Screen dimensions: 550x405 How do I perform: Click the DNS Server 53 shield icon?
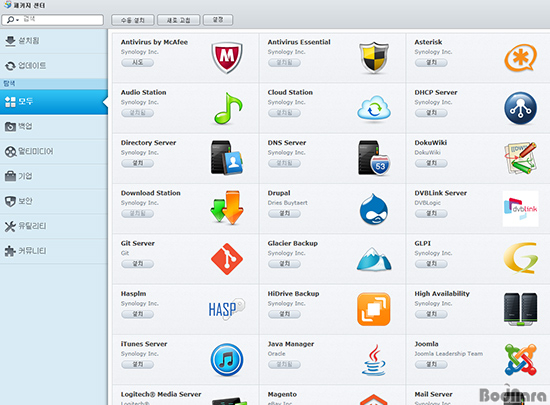tap(374, 158)
